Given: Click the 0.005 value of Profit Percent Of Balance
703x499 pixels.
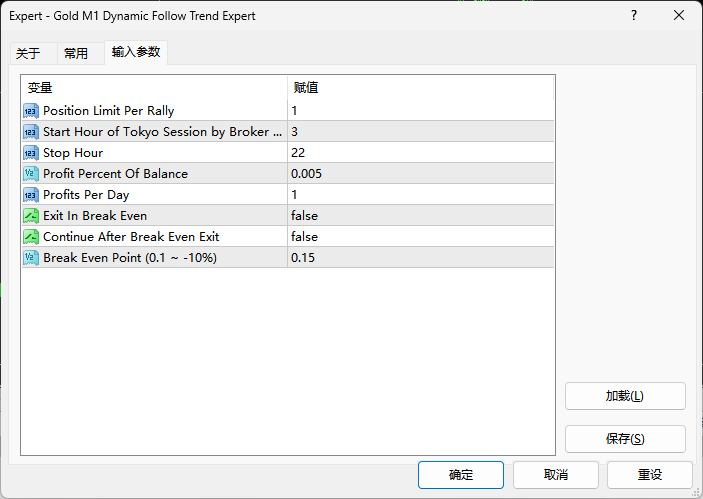Looking at the screenshot, I should click(309, 174).
